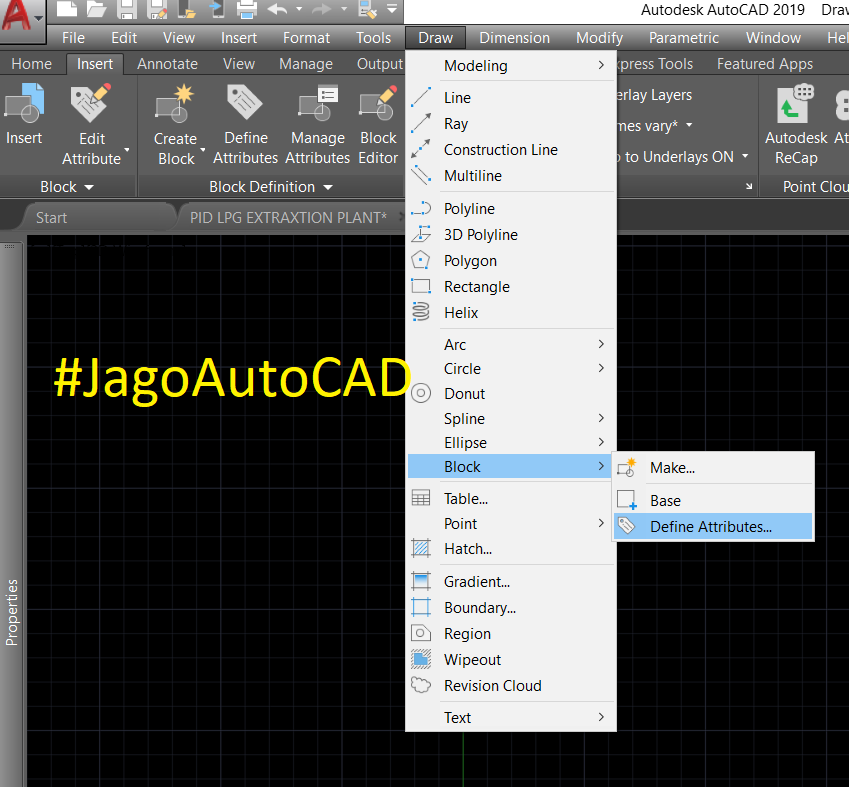Select 3D Polyline menu entry
Viewport: 849px width, 787px height.
tap(511, 235)
